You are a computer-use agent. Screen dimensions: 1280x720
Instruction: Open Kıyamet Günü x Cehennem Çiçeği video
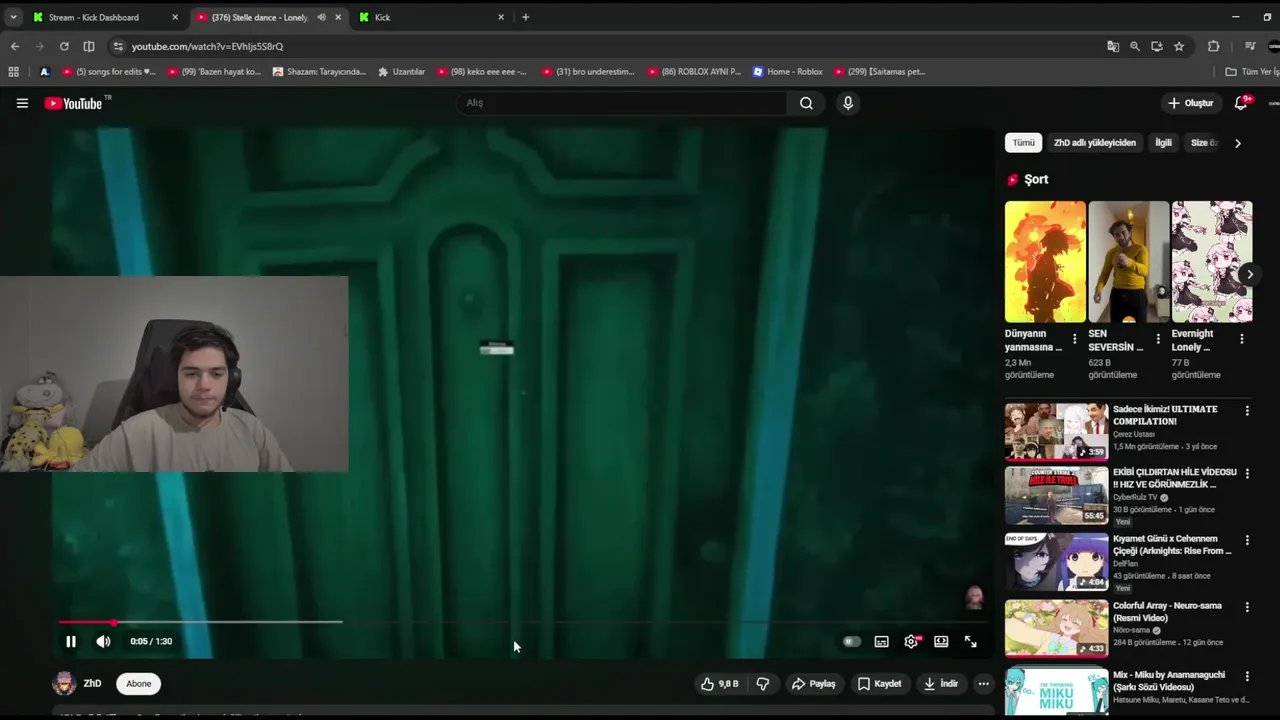(1056, 562)
